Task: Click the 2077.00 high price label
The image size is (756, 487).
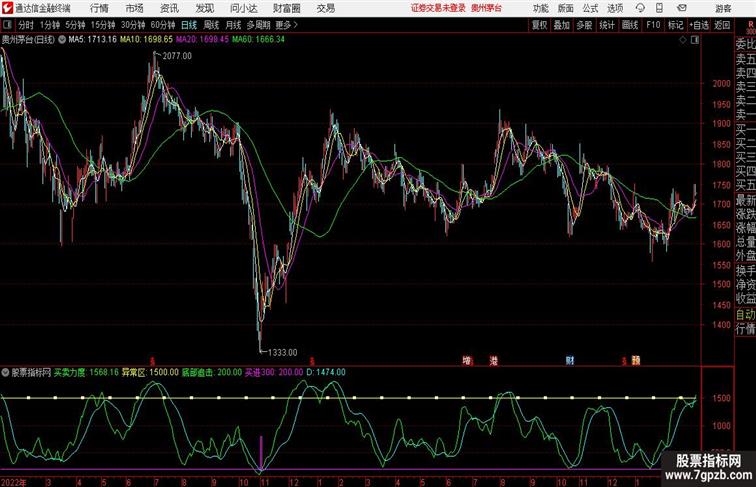Action: (177, 56)
